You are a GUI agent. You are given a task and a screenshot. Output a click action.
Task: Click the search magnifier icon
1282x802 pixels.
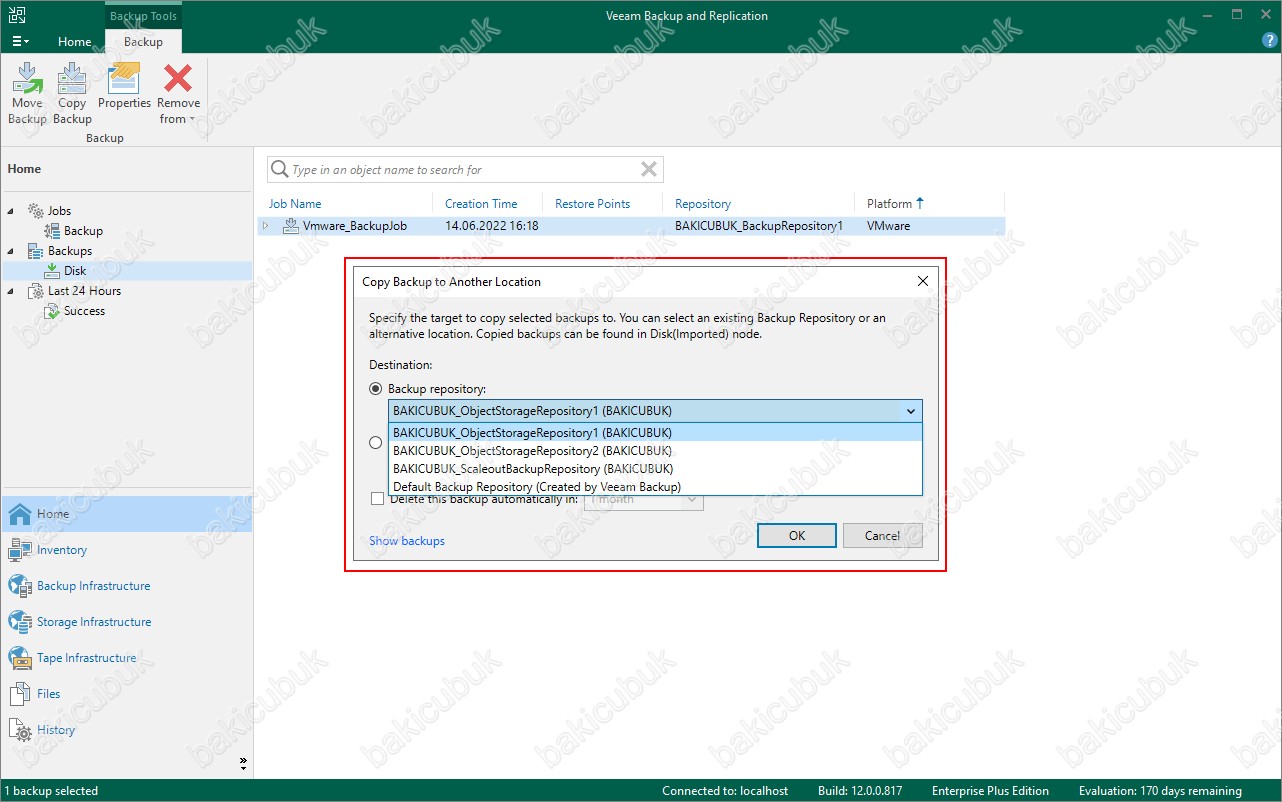280,170
